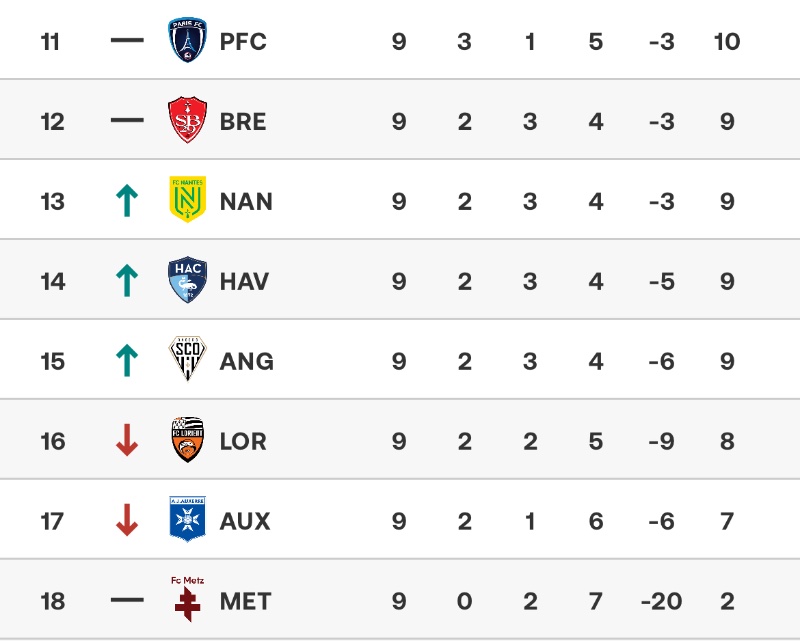Open the PFC team link
This screenshot has height=641, width=800.
(x=243, y=42)
